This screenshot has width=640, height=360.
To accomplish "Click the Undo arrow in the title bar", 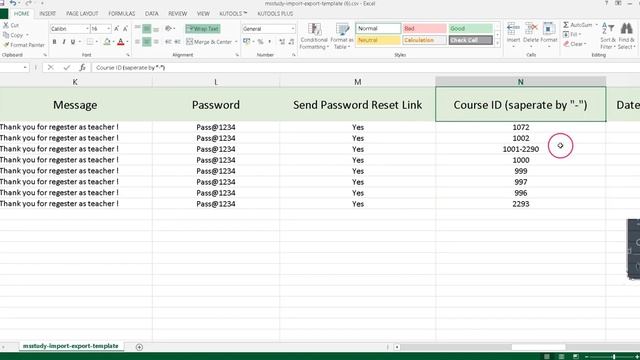I will click(x=13, y=3).
